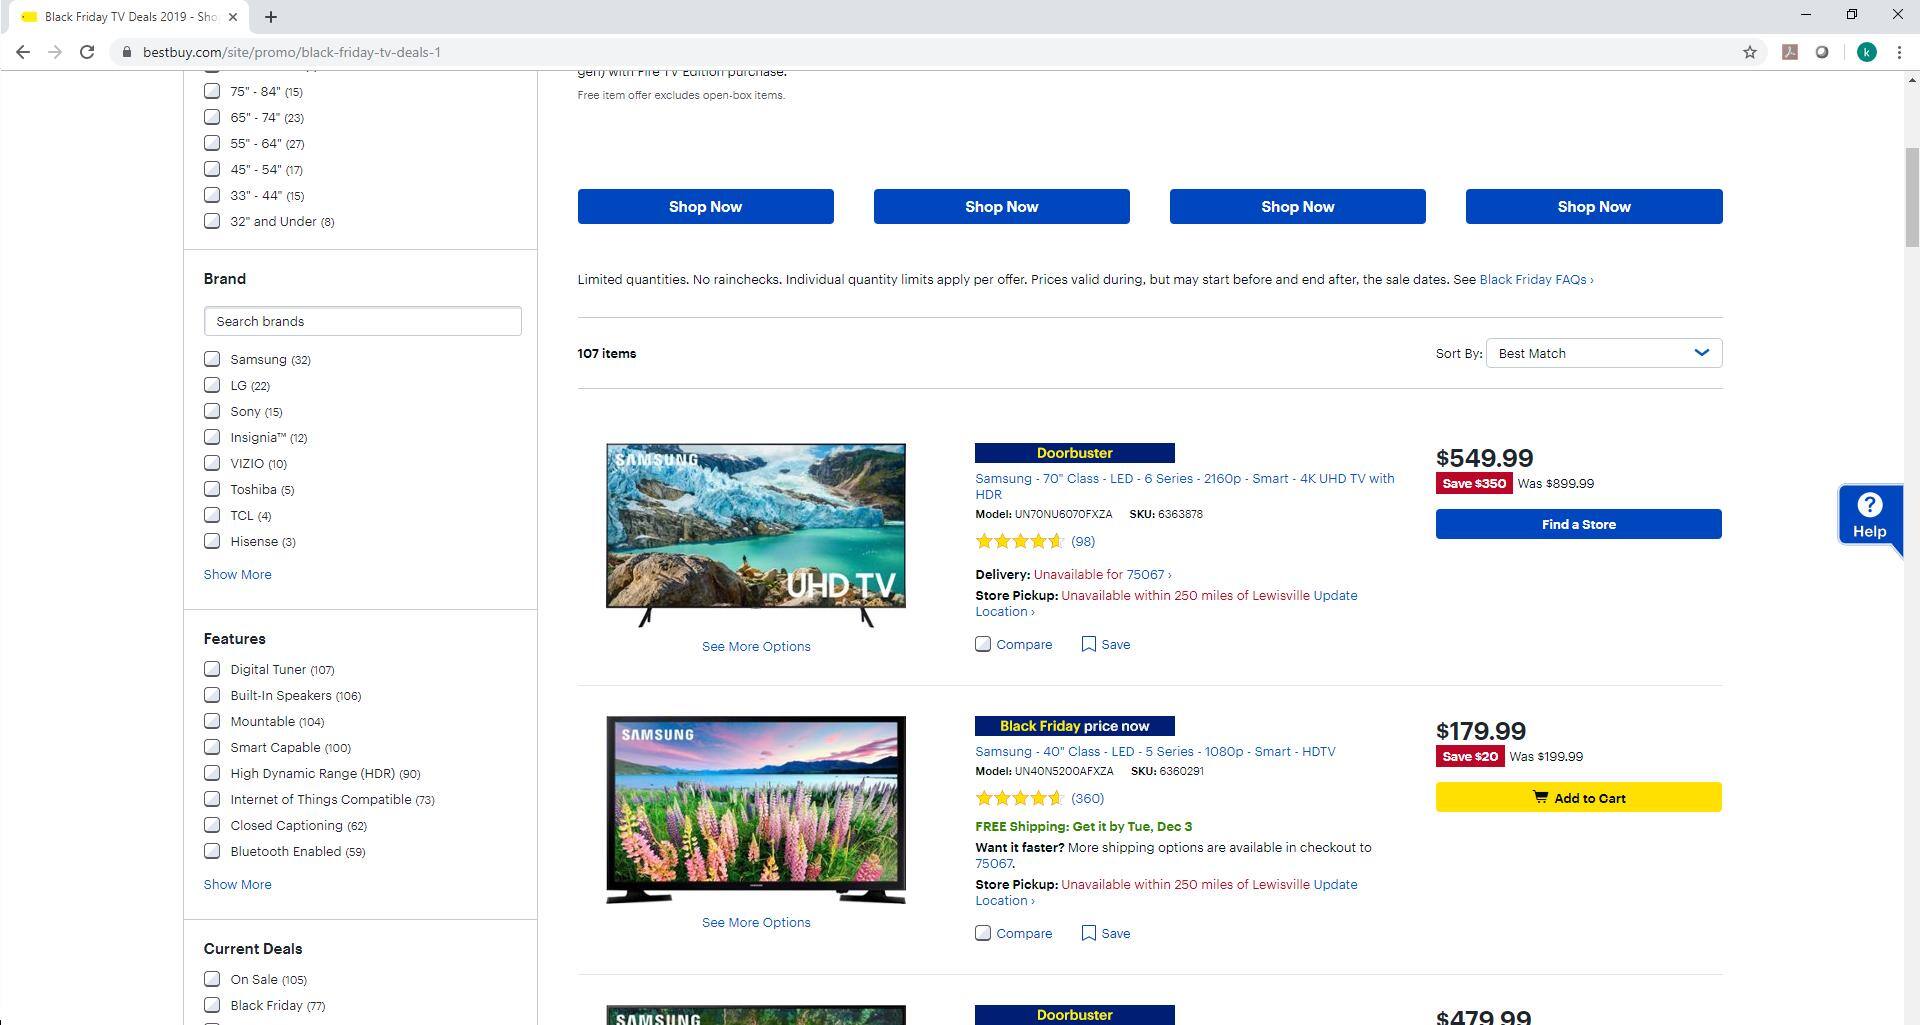Viewport: 1920px width, 1025px height.
Task: Bookmark this page with the star icon
Action: pyautogui.click(x=1749, y=52)
